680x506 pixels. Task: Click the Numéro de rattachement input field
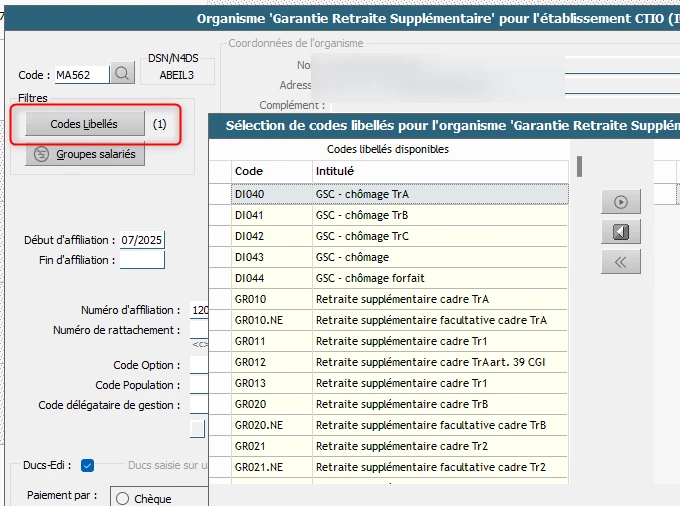[x=199, y=330]
